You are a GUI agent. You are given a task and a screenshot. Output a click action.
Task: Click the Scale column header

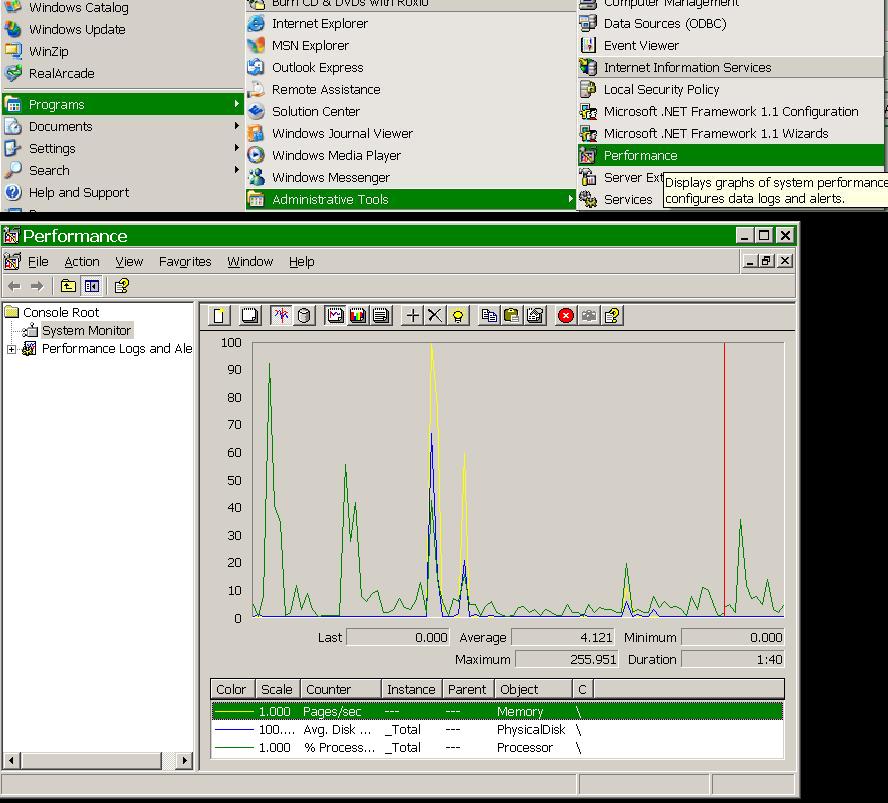pos(278,689)
